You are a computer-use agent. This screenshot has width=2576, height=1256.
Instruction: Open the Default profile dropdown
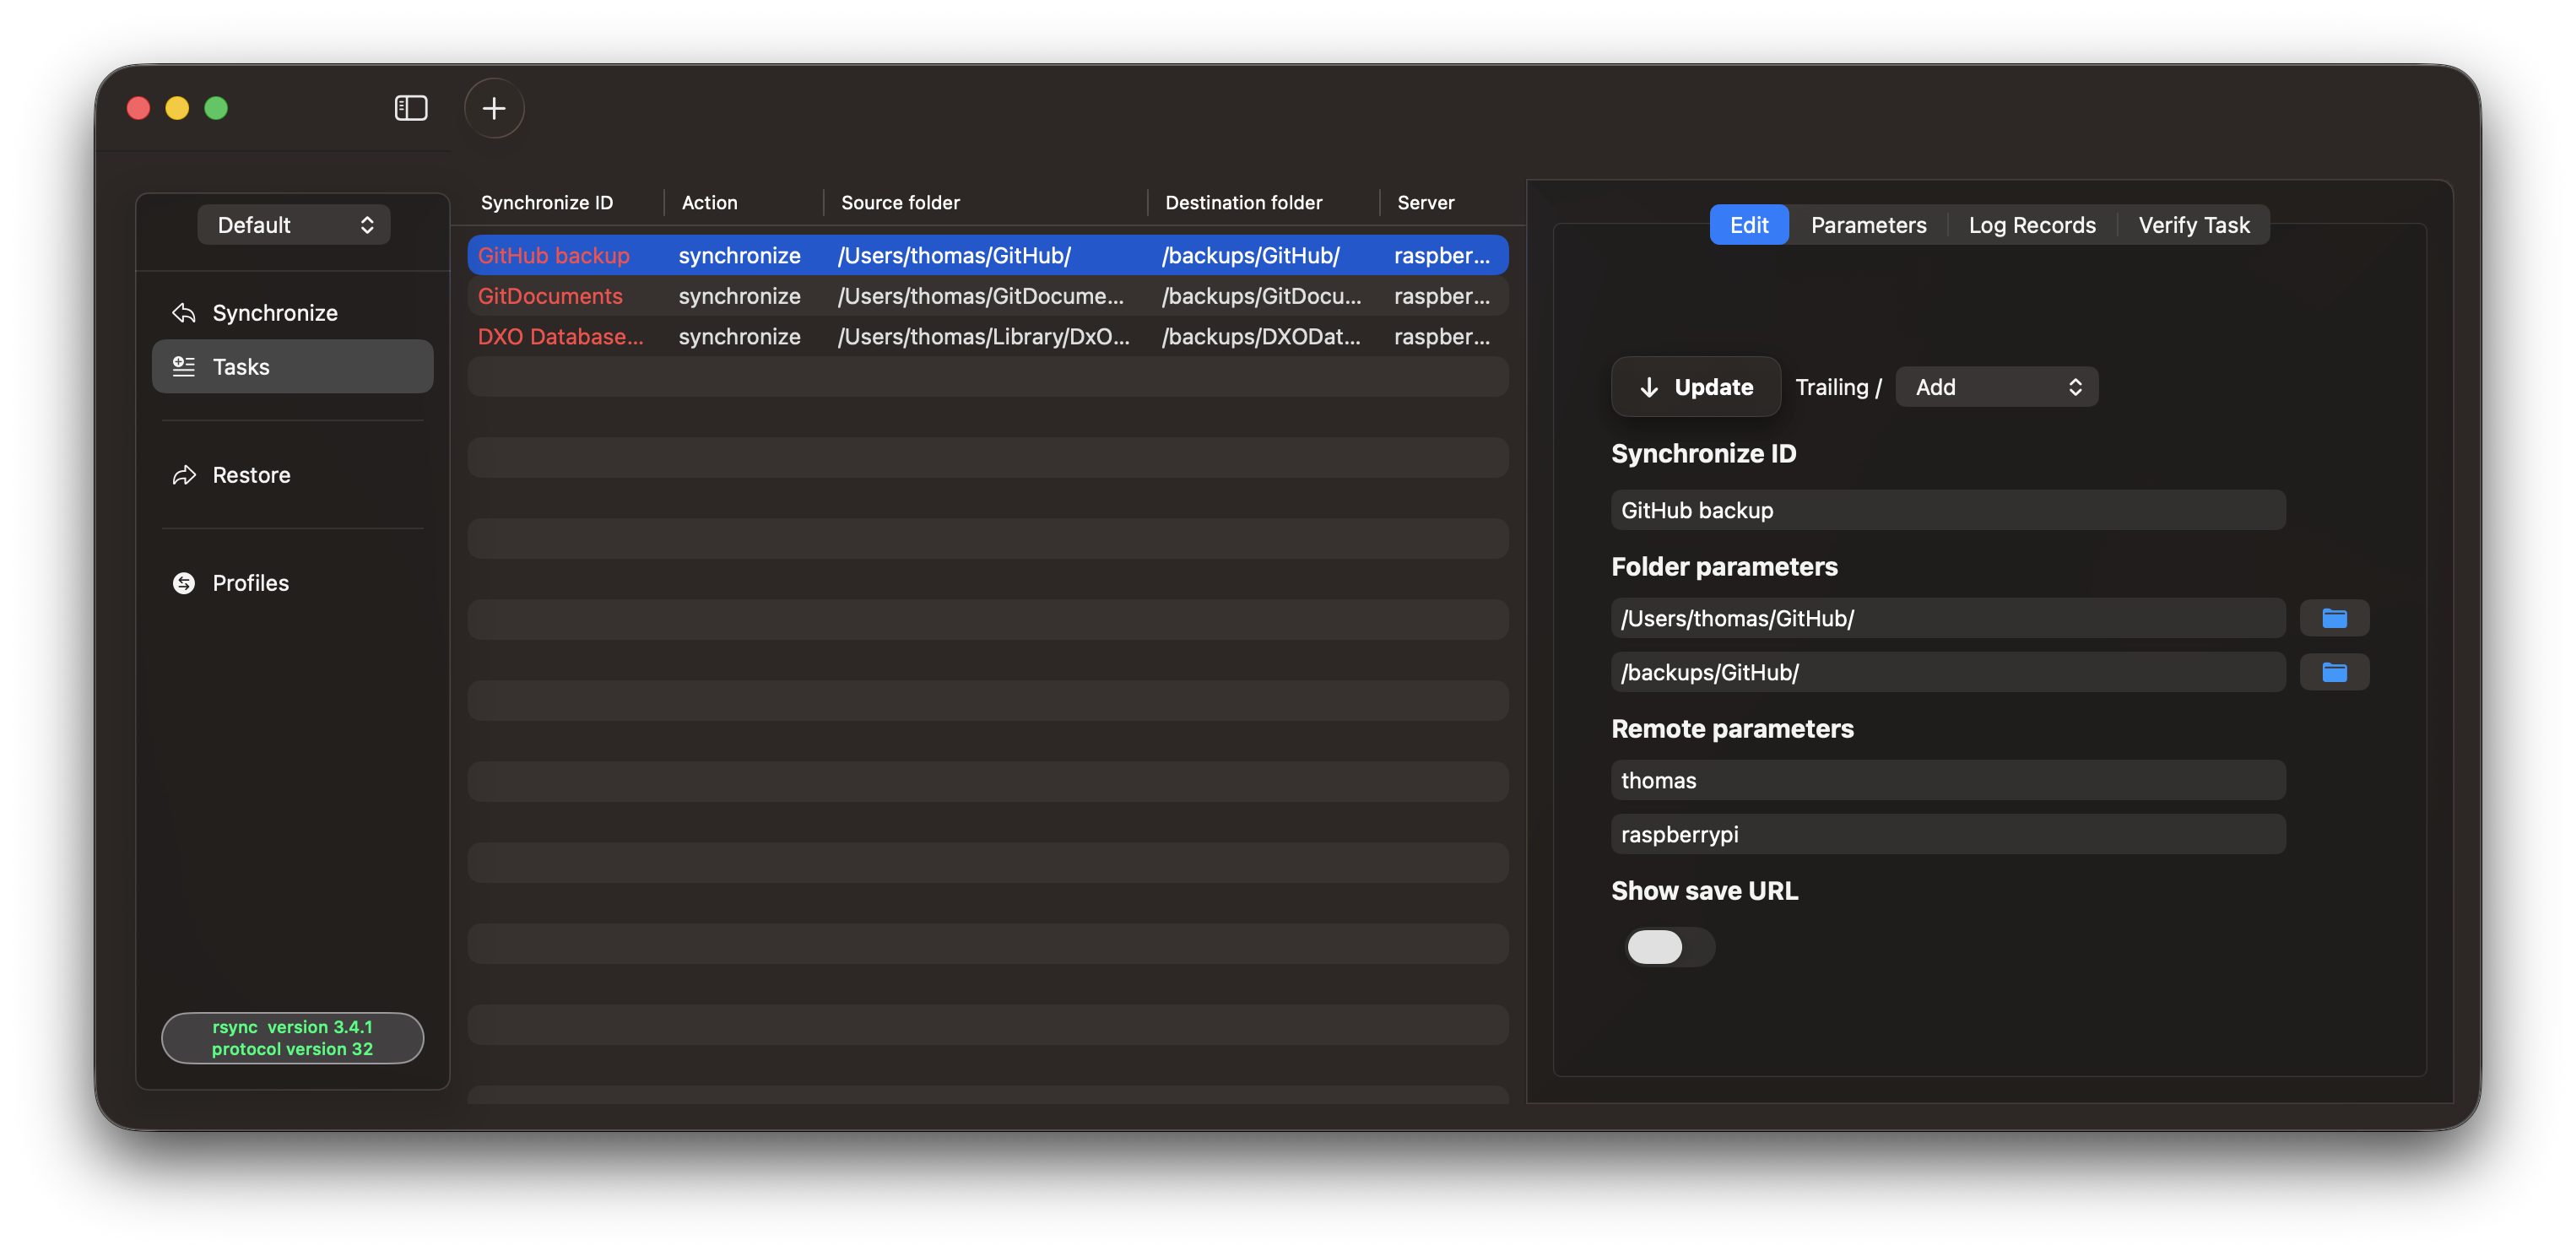coord(294,225)
